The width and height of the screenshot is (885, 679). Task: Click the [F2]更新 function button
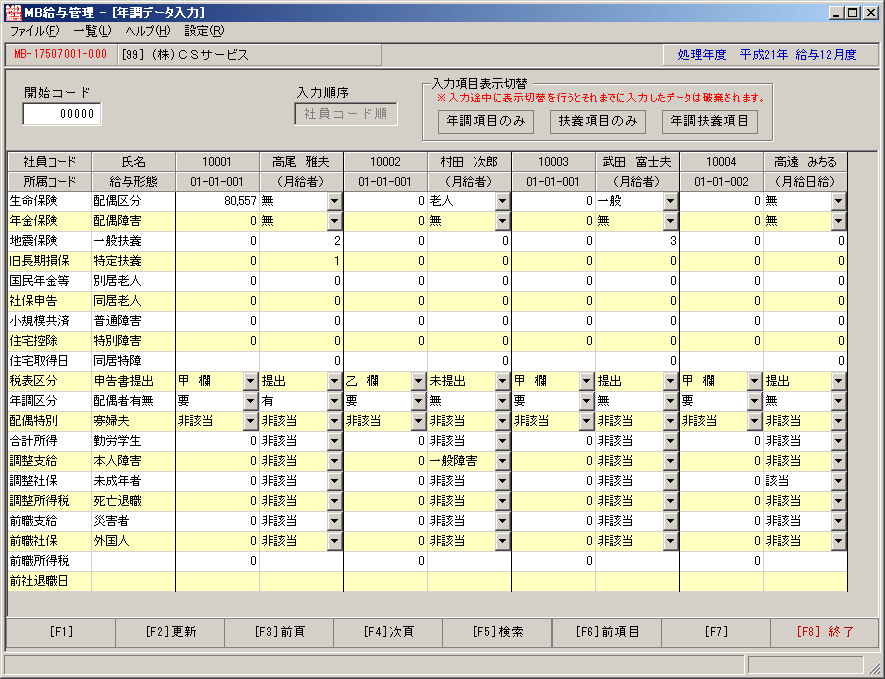(x=170, y=632)
